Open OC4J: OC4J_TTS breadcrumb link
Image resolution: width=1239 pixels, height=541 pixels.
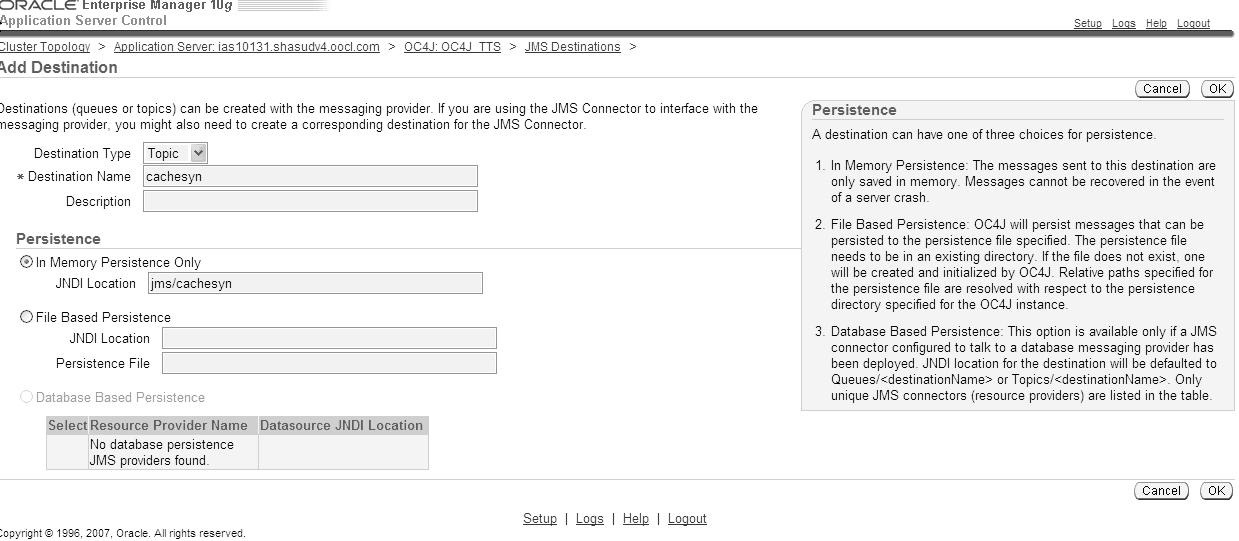452,47
